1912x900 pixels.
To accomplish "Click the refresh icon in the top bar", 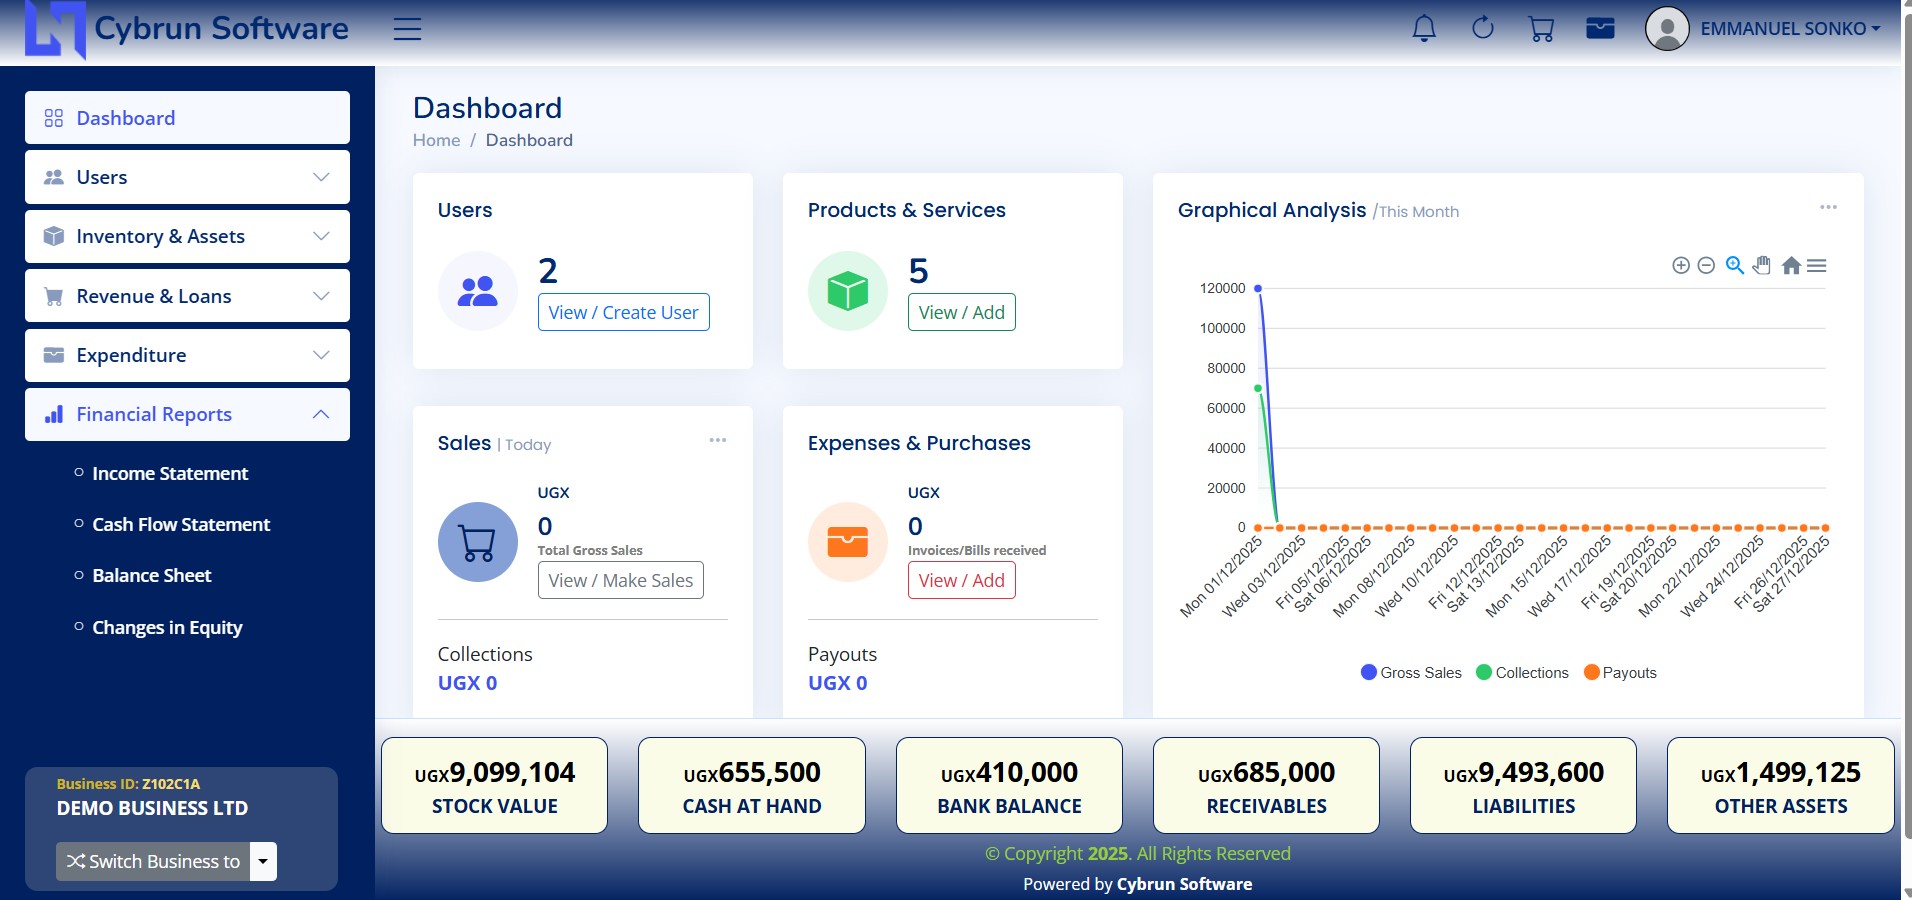I will 1482,28.
